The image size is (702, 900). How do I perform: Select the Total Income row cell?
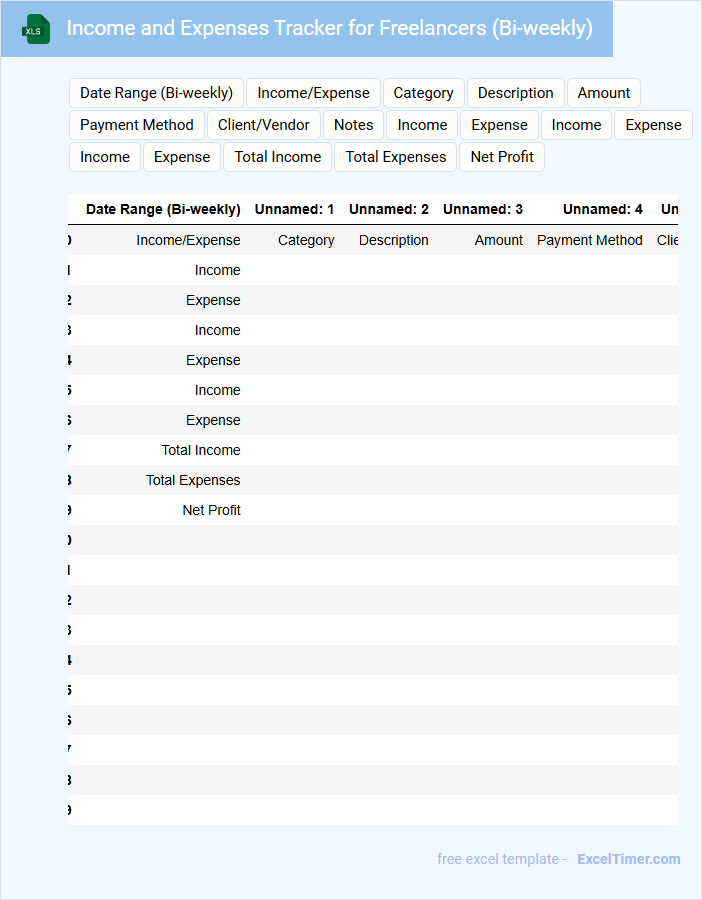201,450
